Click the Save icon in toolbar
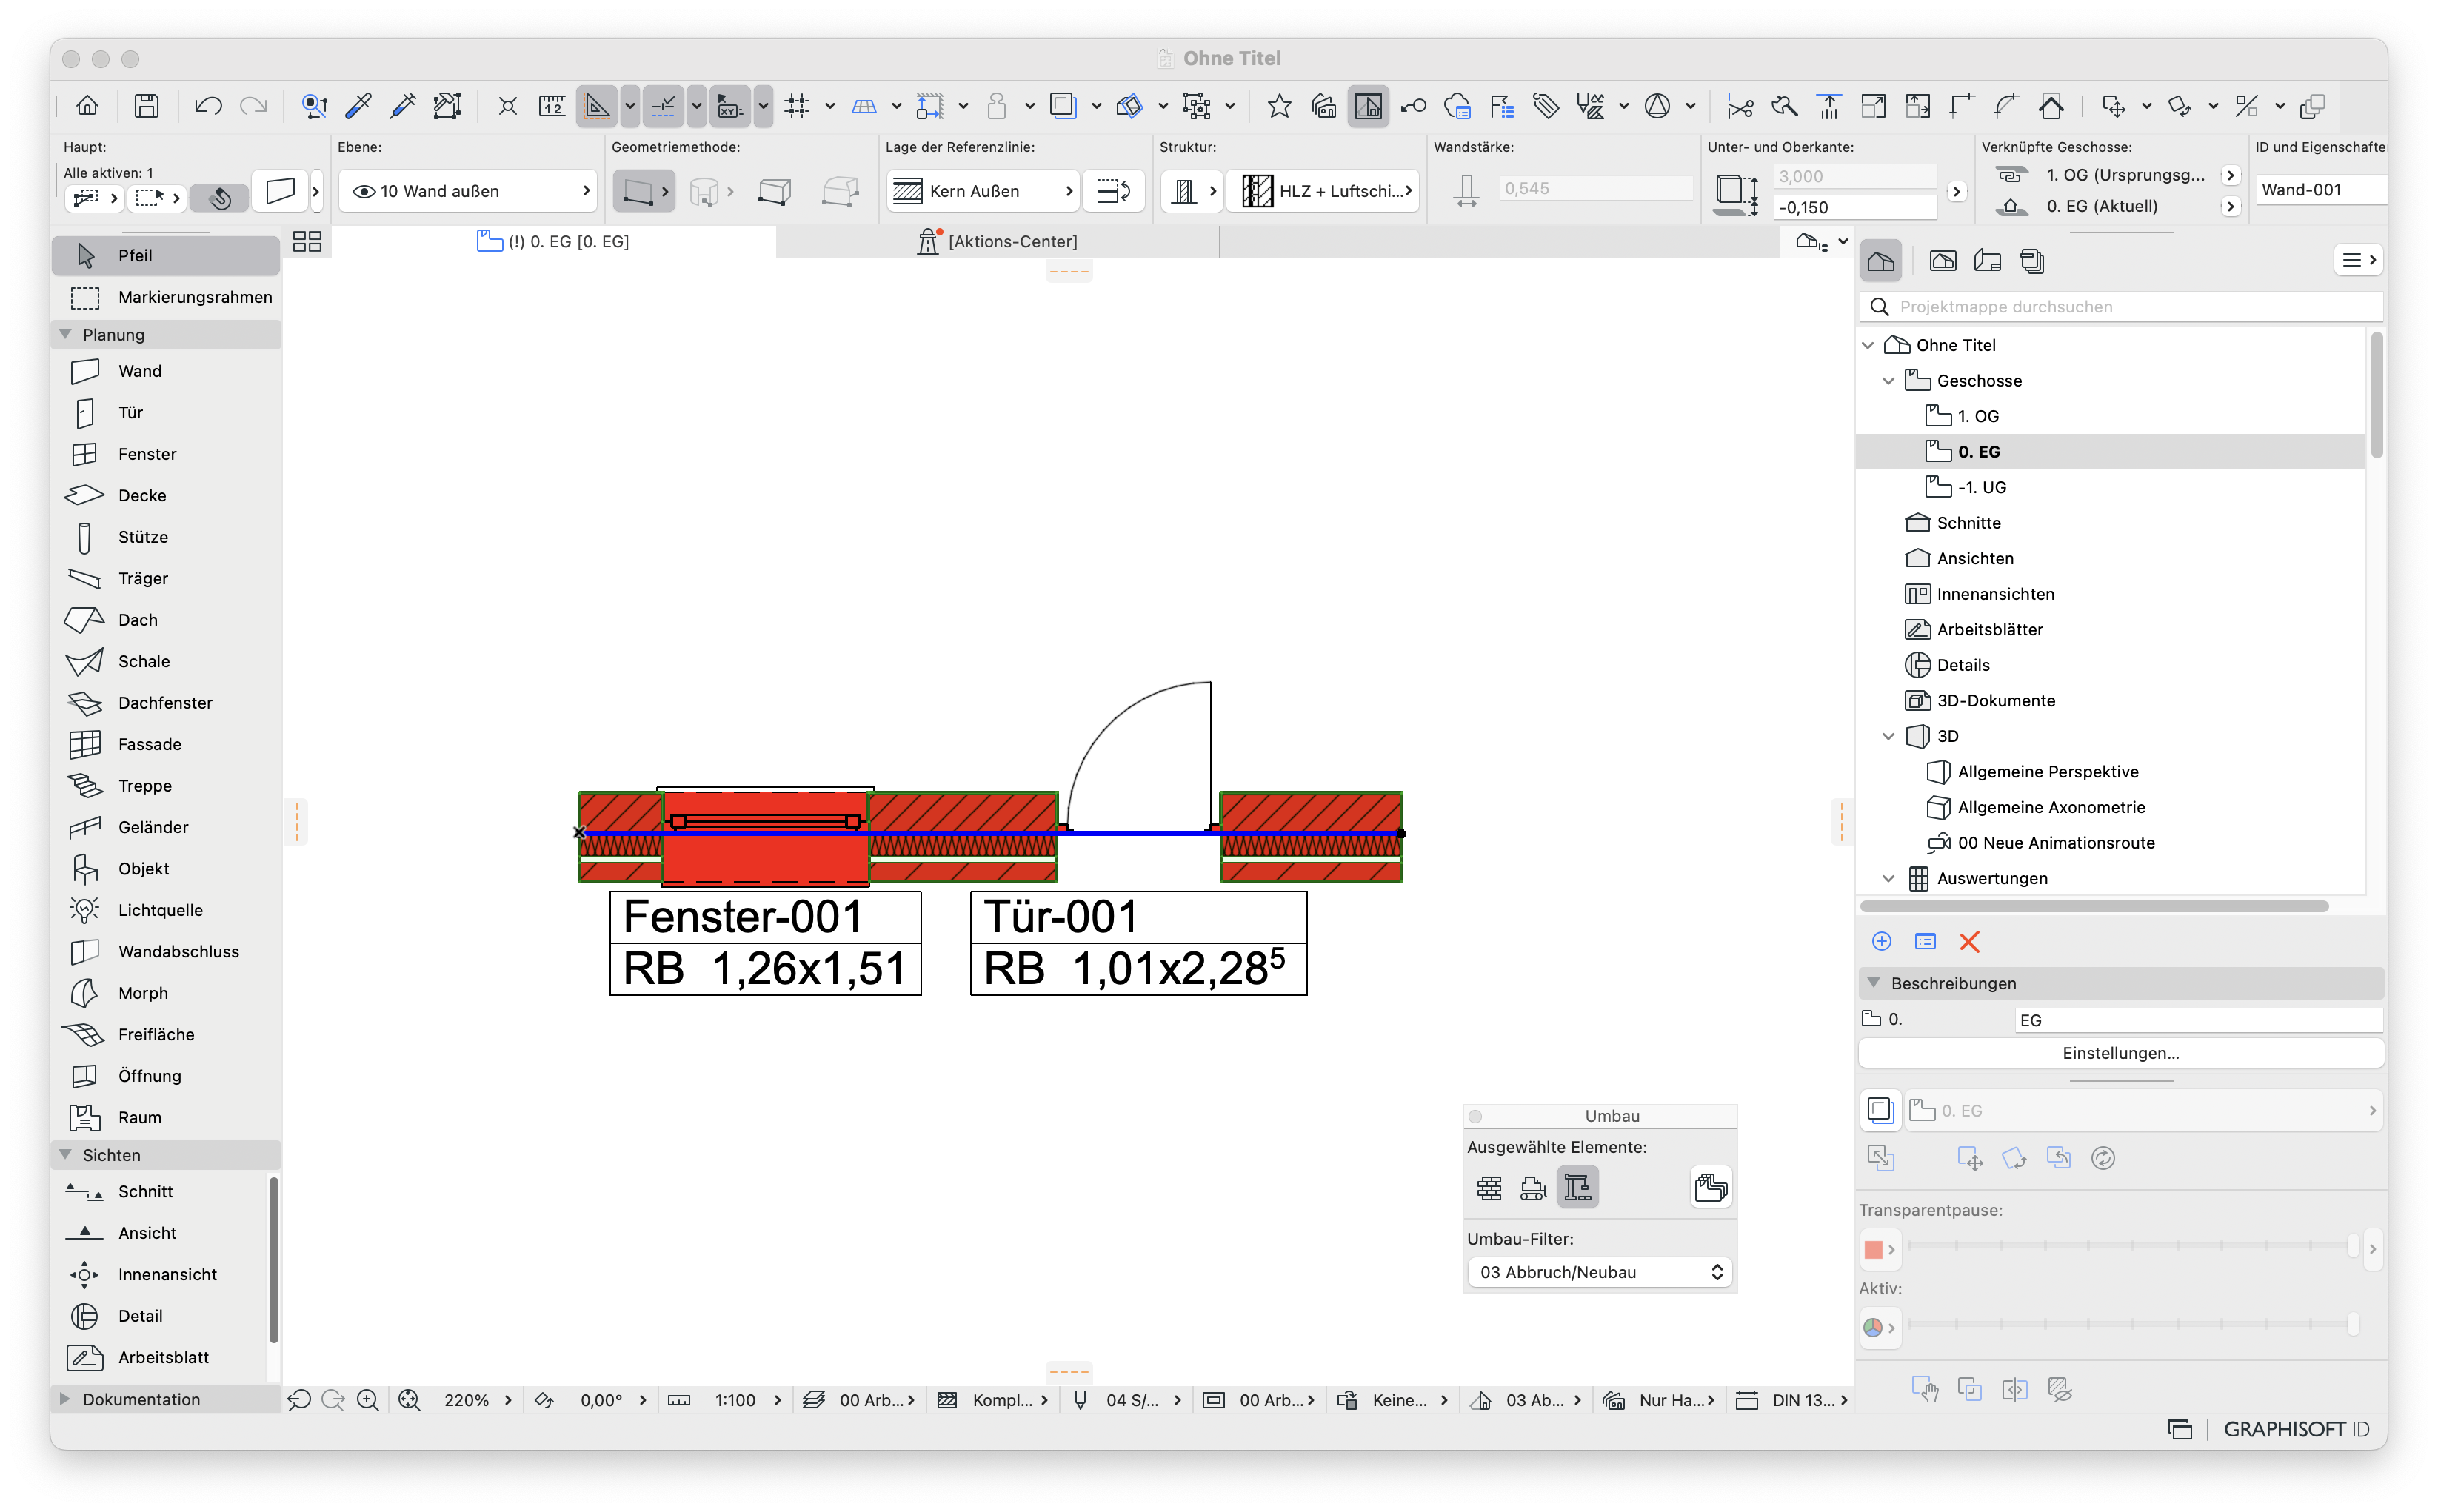This screenshot has height=1512, width=2438. coord(147,106)
